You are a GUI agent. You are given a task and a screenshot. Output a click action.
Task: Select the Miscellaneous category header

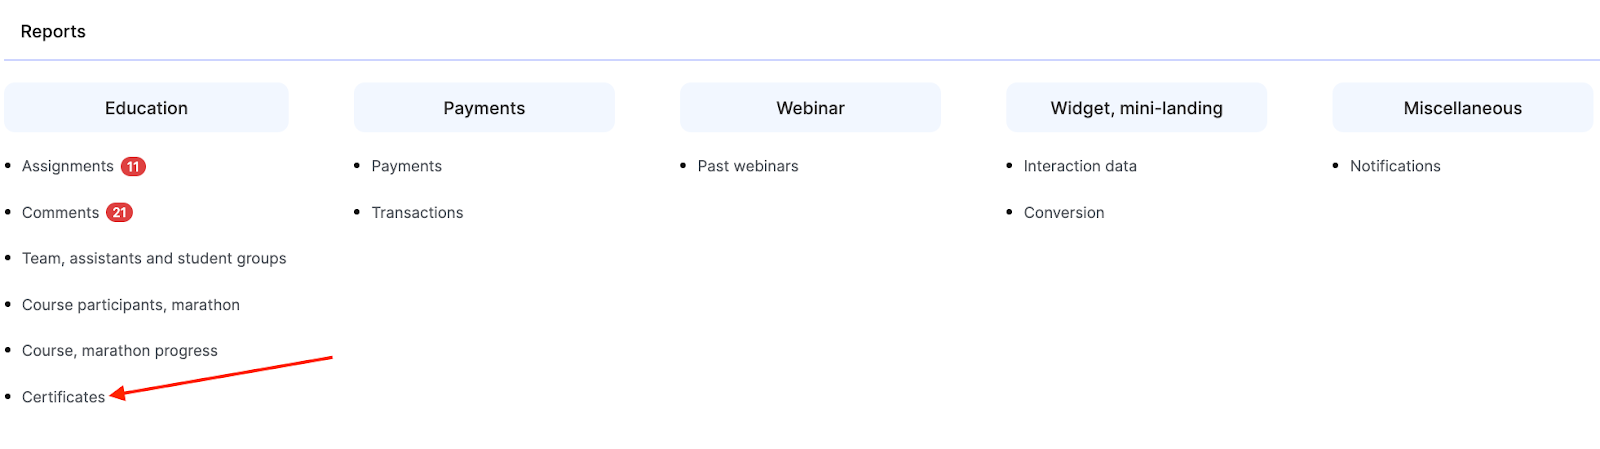(1462, 108)
